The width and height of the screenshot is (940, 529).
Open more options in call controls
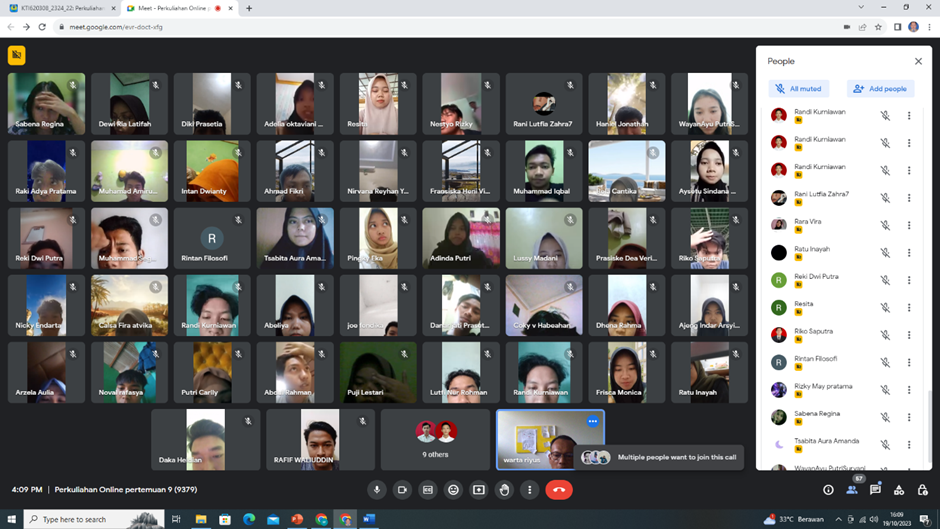click(x=529, y=490)
